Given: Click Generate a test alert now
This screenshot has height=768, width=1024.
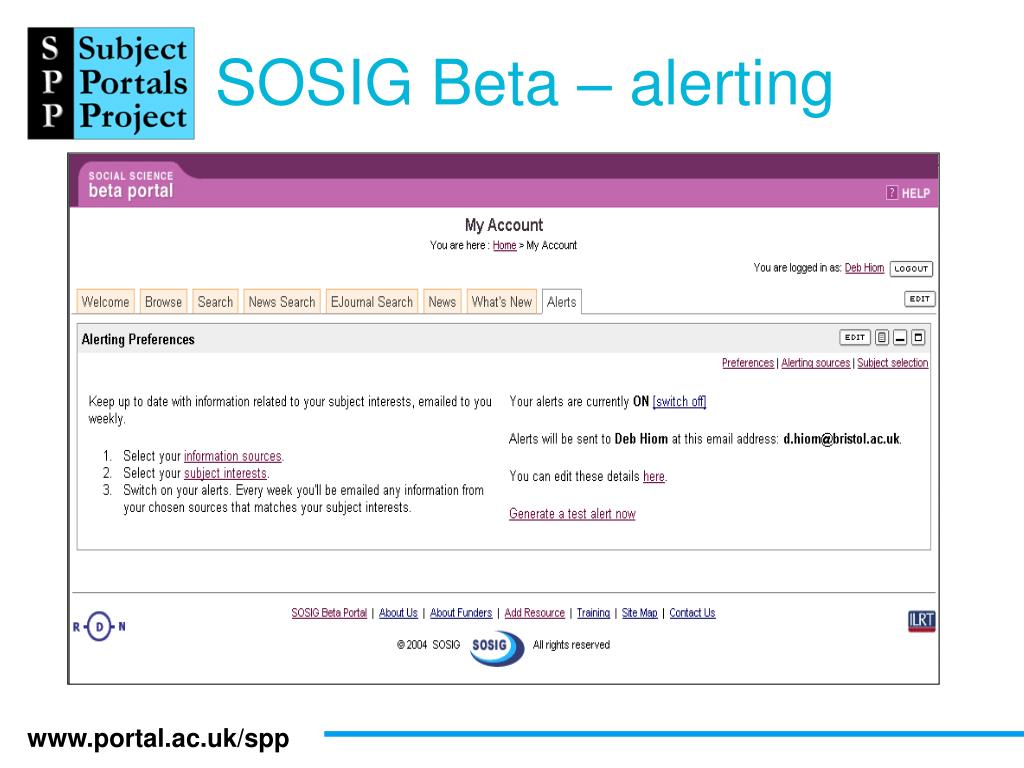Looking at the screenshot, I should (572, 514).
